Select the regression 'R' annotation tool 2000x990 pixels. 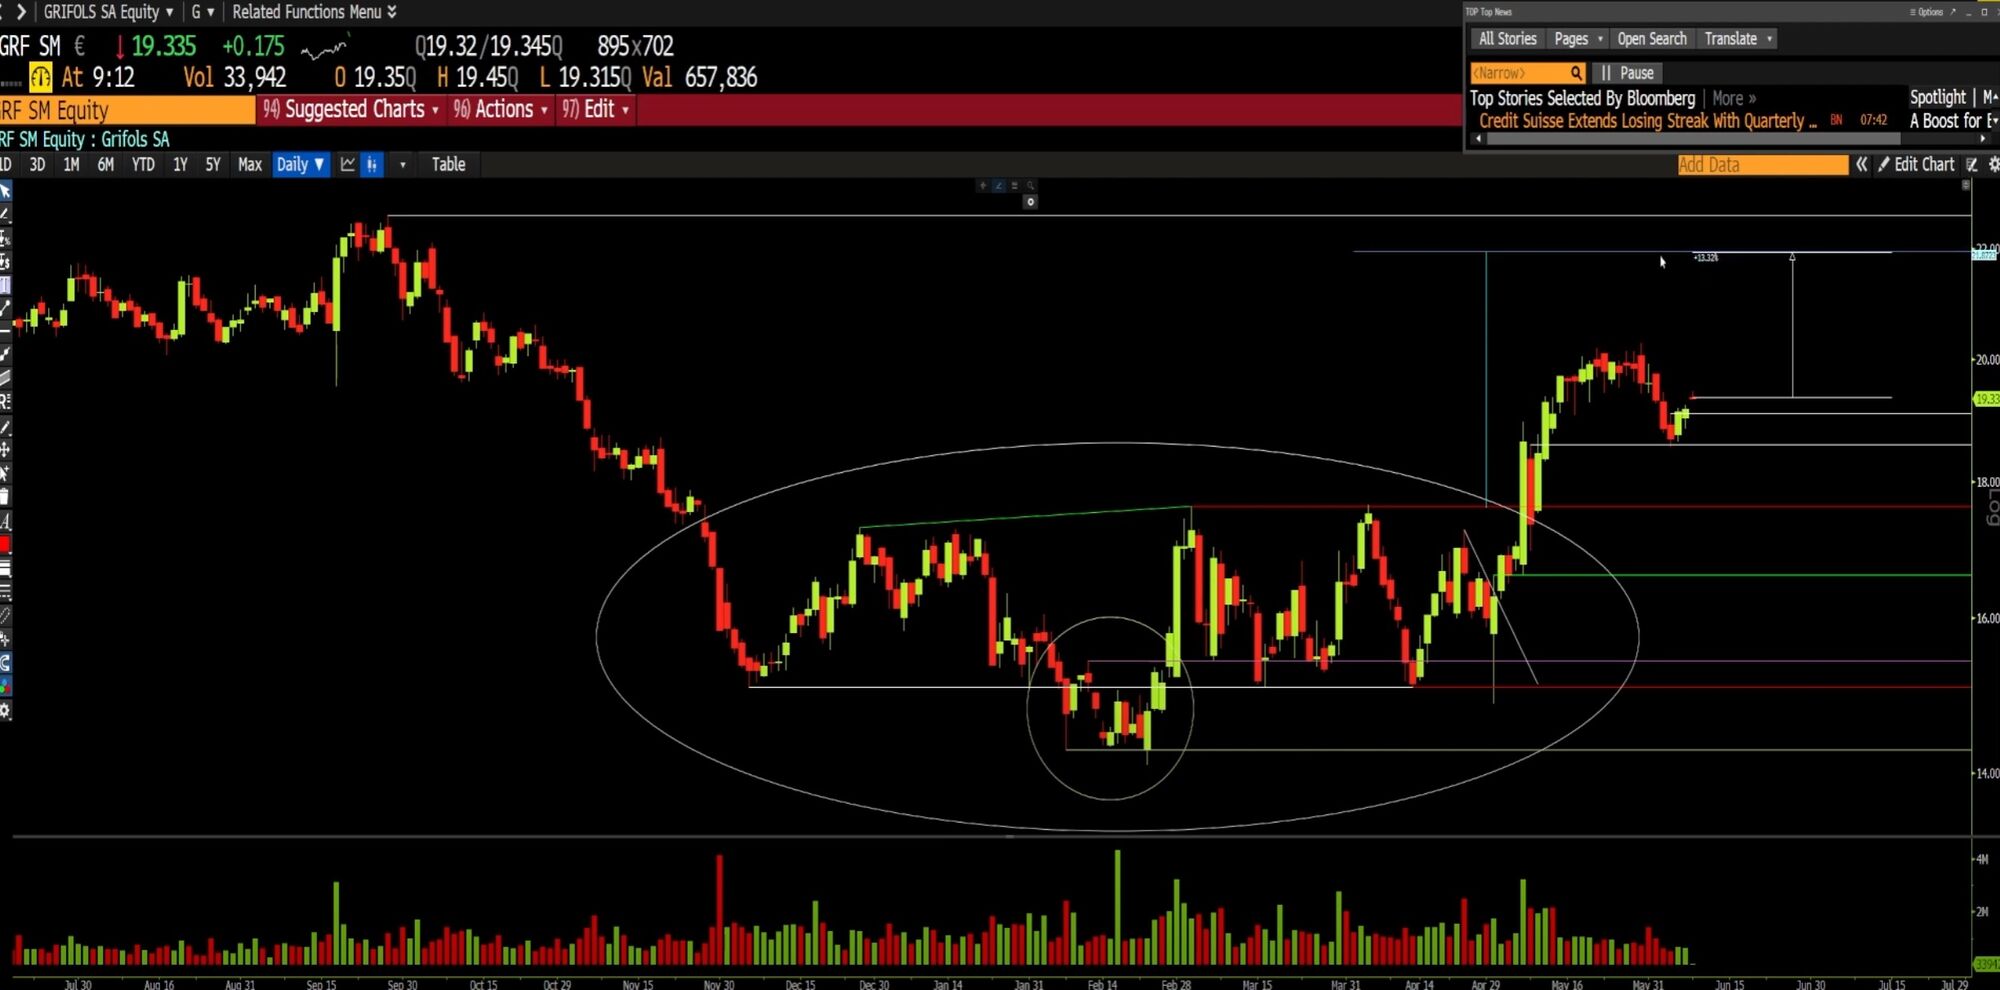[x=5, y=402]
